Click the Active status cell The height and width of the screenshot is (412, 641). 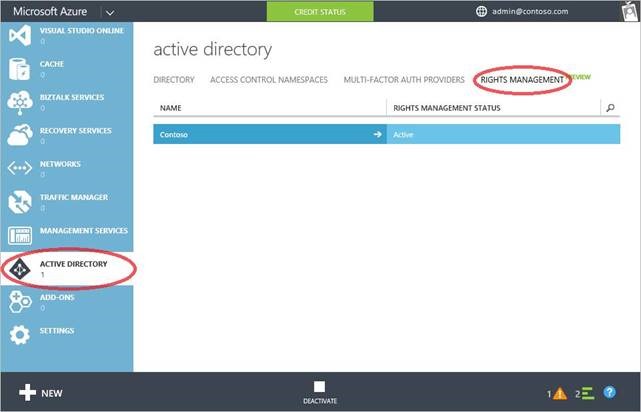[x=503, y=134]
